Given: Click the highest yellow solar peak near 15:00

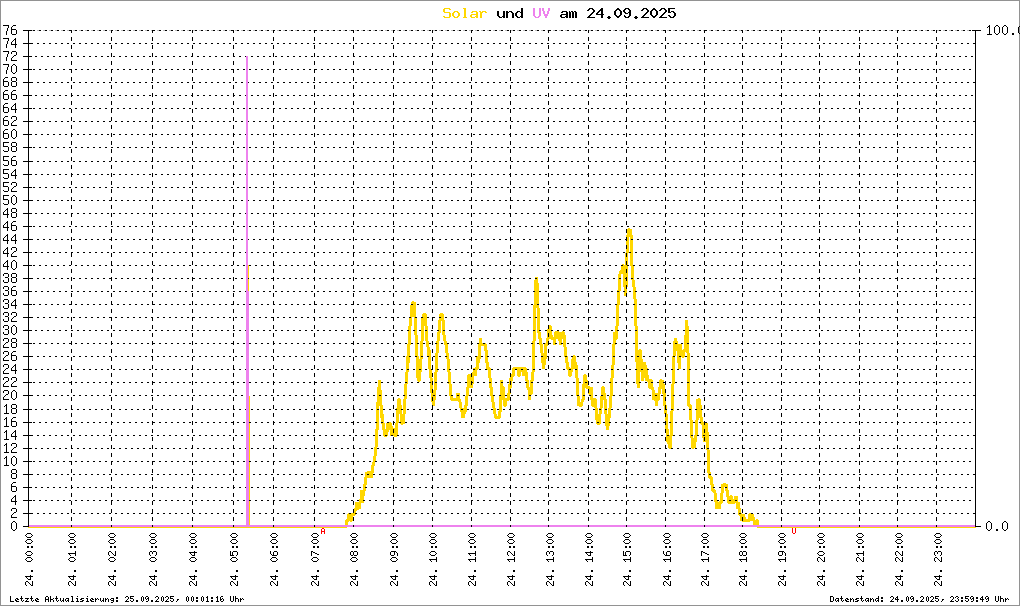Looking at the screenshot, I should pos(628,231).
